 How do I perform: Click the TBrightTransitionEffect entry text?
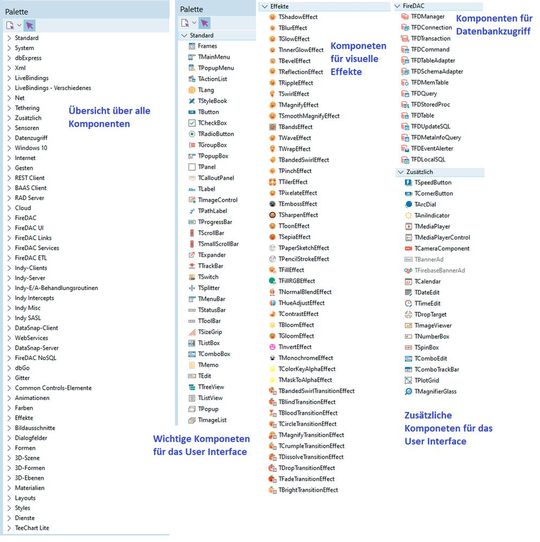[x=308, y=490]
